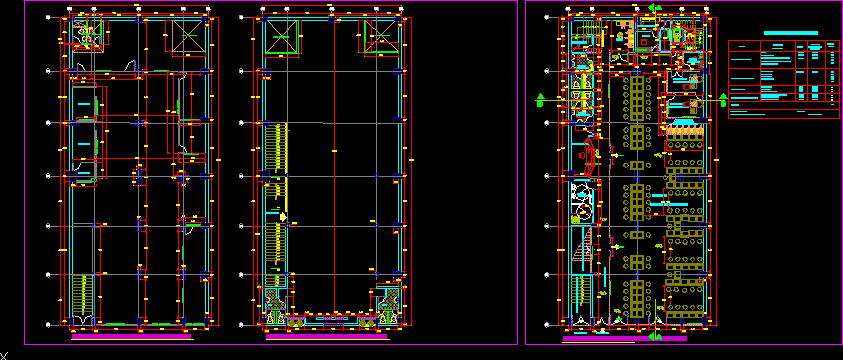The height and width of the screenshot is (360, 843).
Task: Select the magenta frame around the first two plans
Action: coord(271,172)
